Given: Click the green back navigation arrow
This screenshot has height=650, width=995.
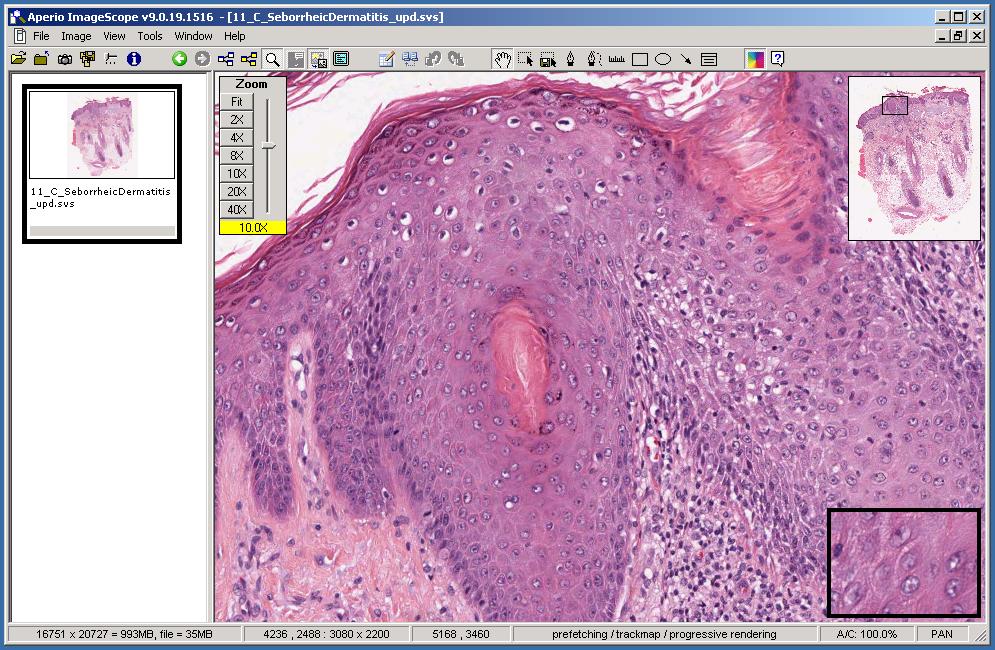Looking at the screenshot, I should (179, 59).
